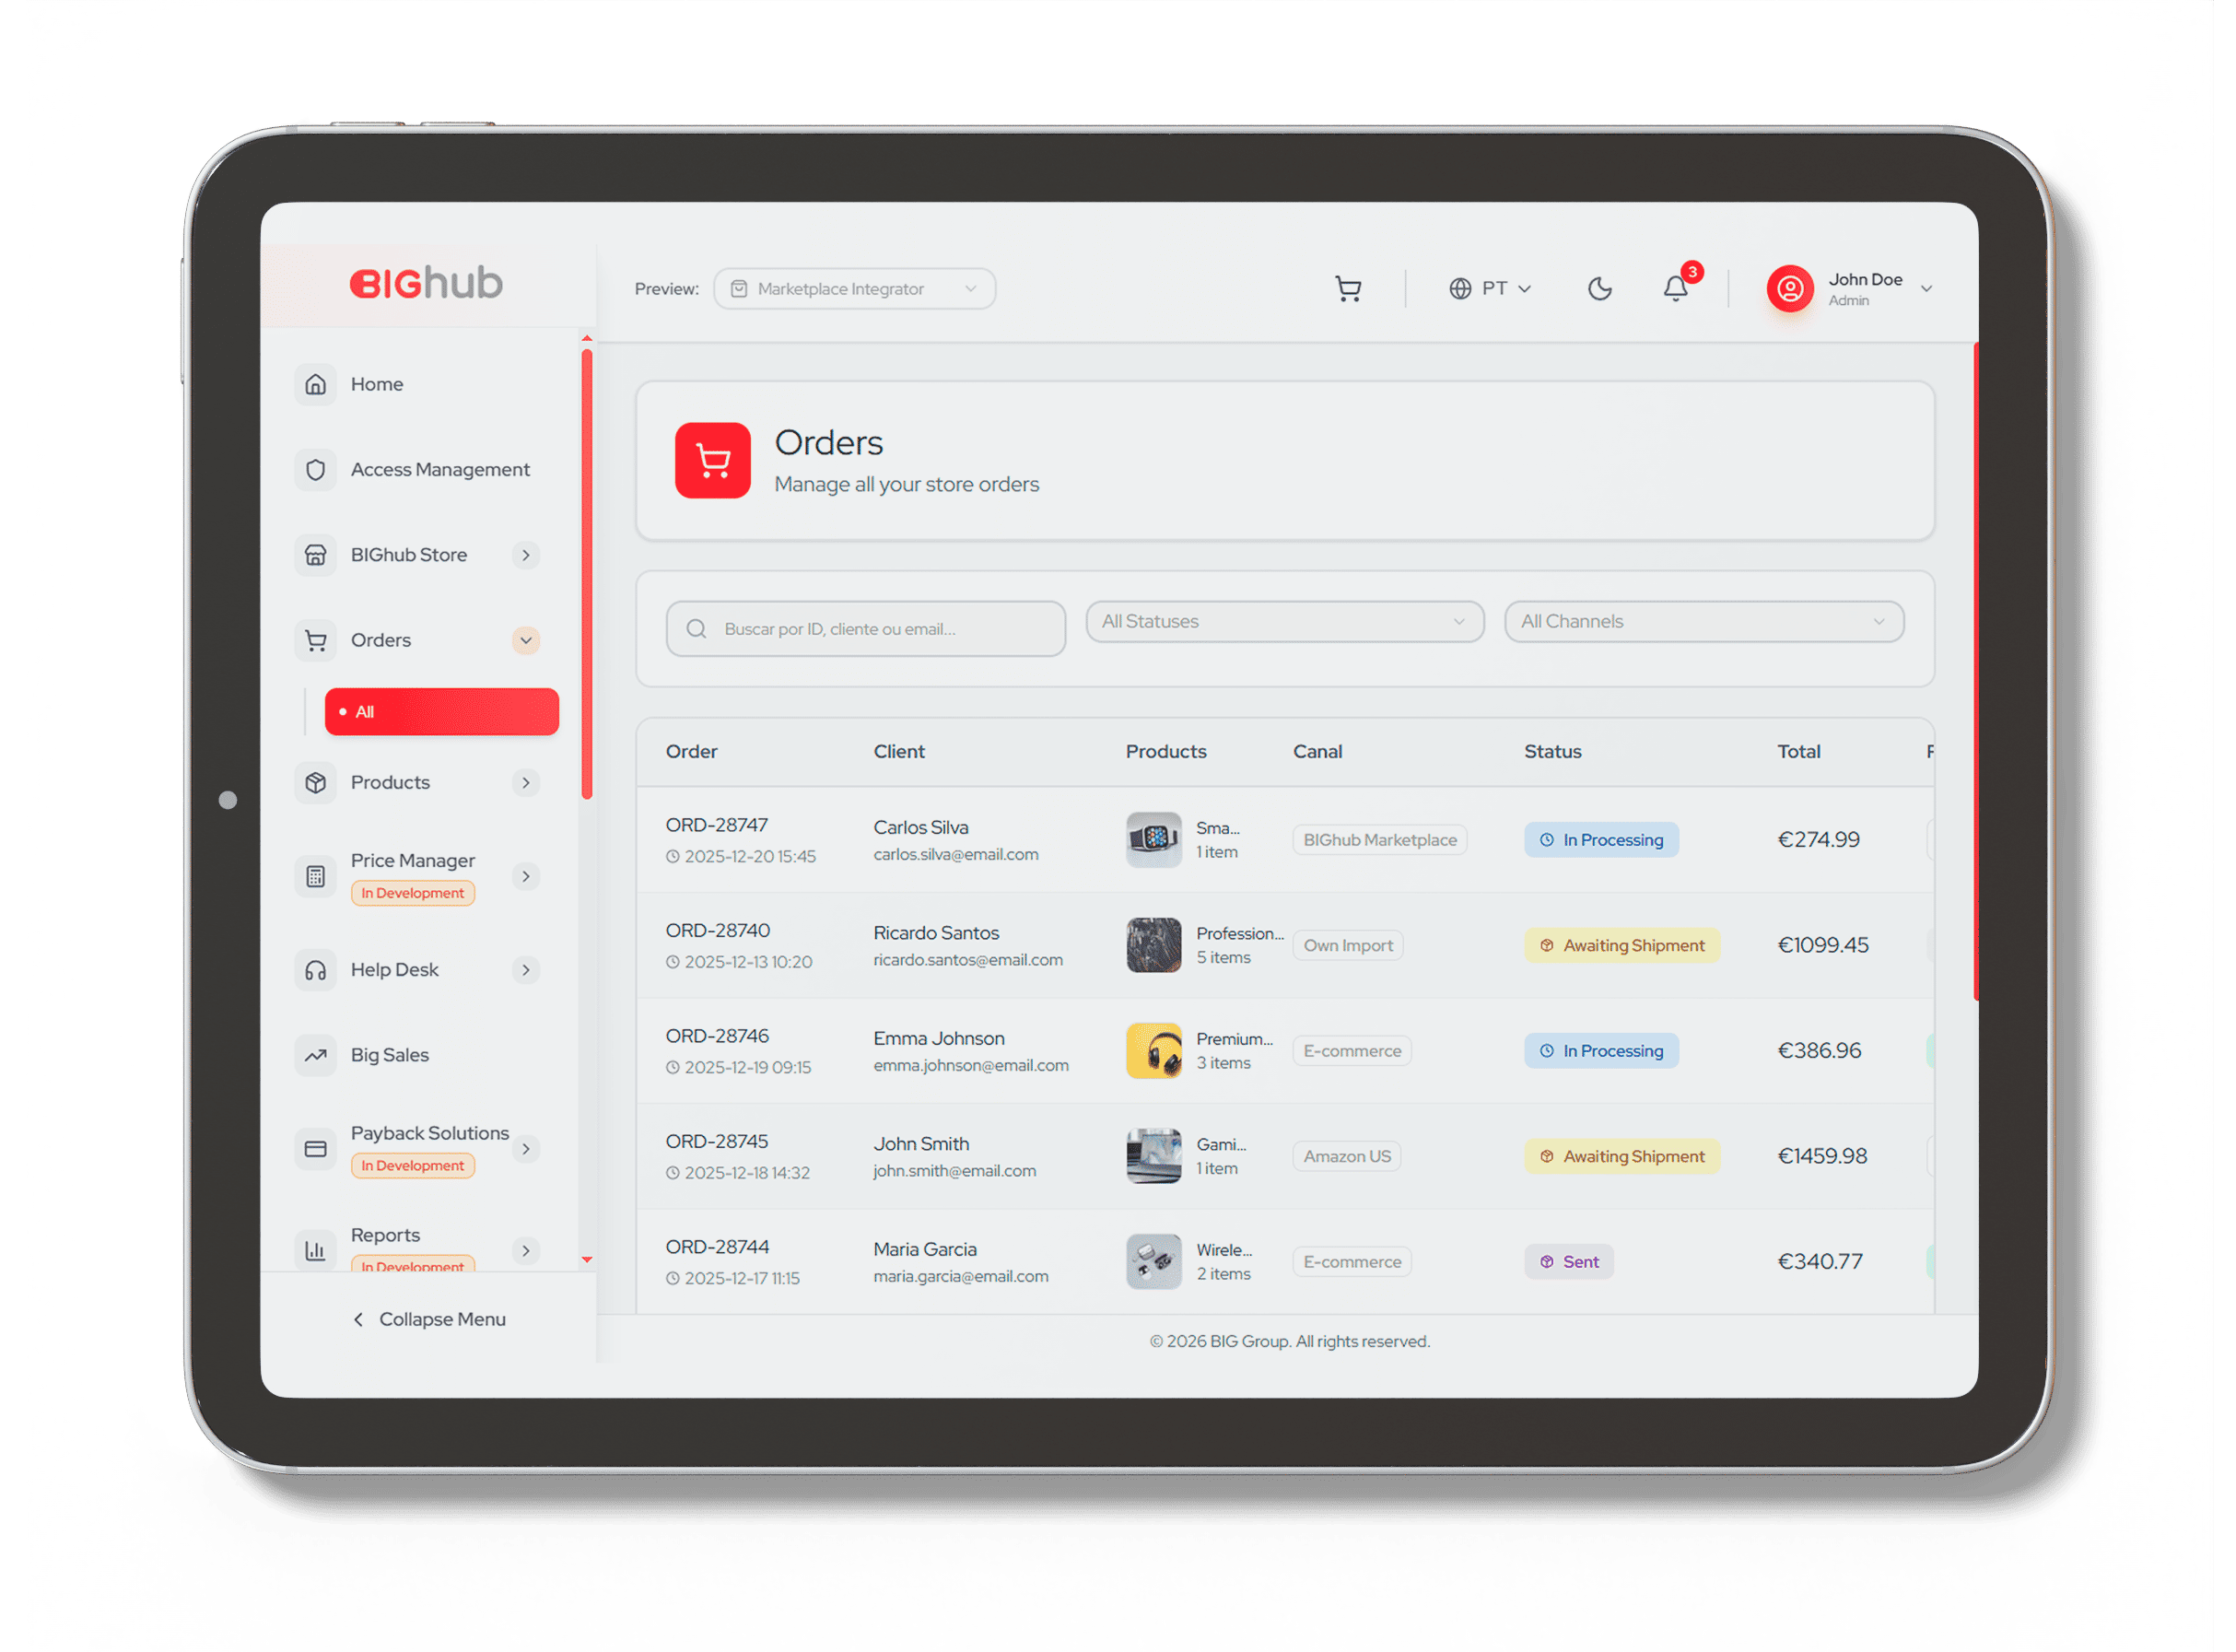The width and height of the screenshot is (2236, 1652).
Task: Click the order search input field
Action: (x=866, y=629)
